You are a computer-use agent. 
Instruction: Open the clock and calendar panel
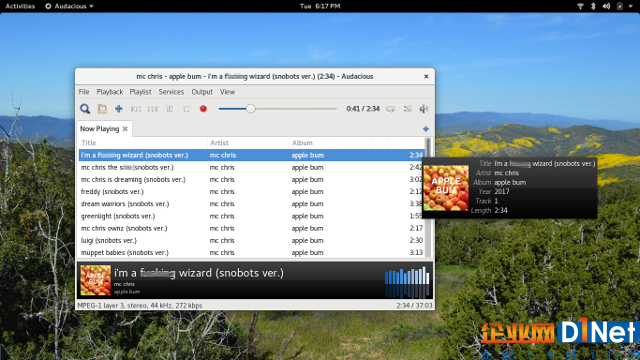pos(320,6)
